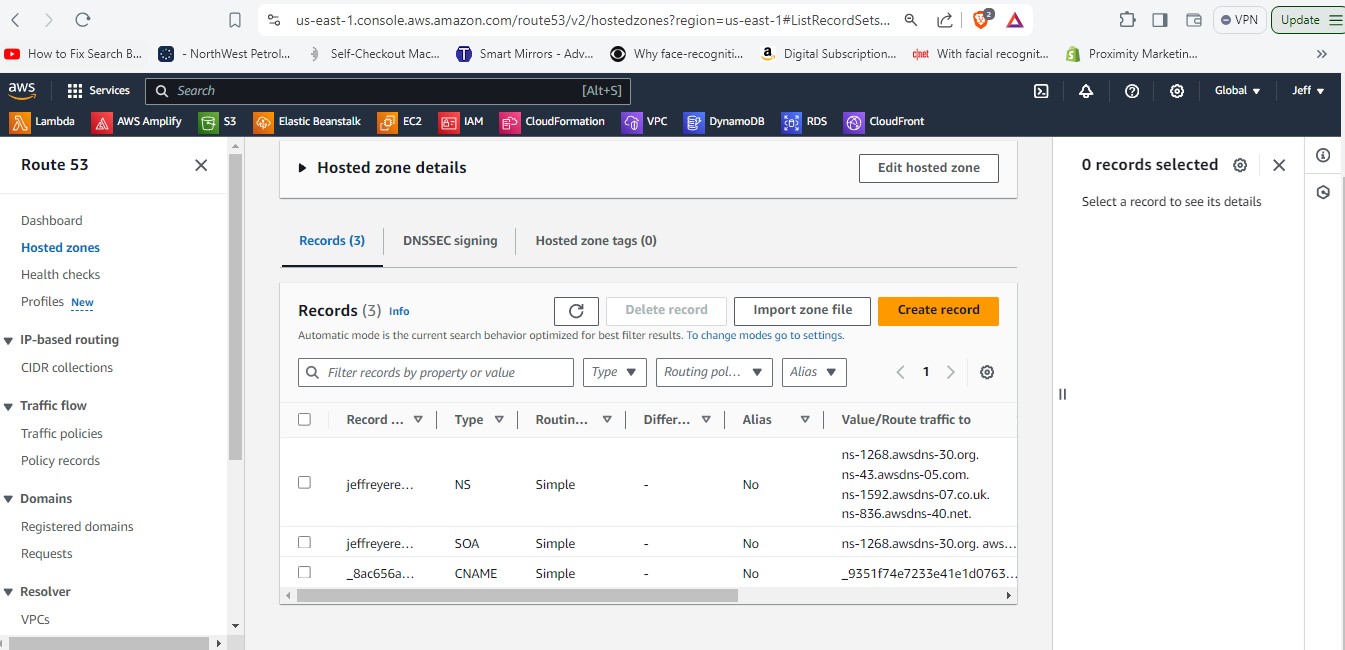Open records table preferences gear
Viewport: 1345px width, 650px height.
coord(987,372)
